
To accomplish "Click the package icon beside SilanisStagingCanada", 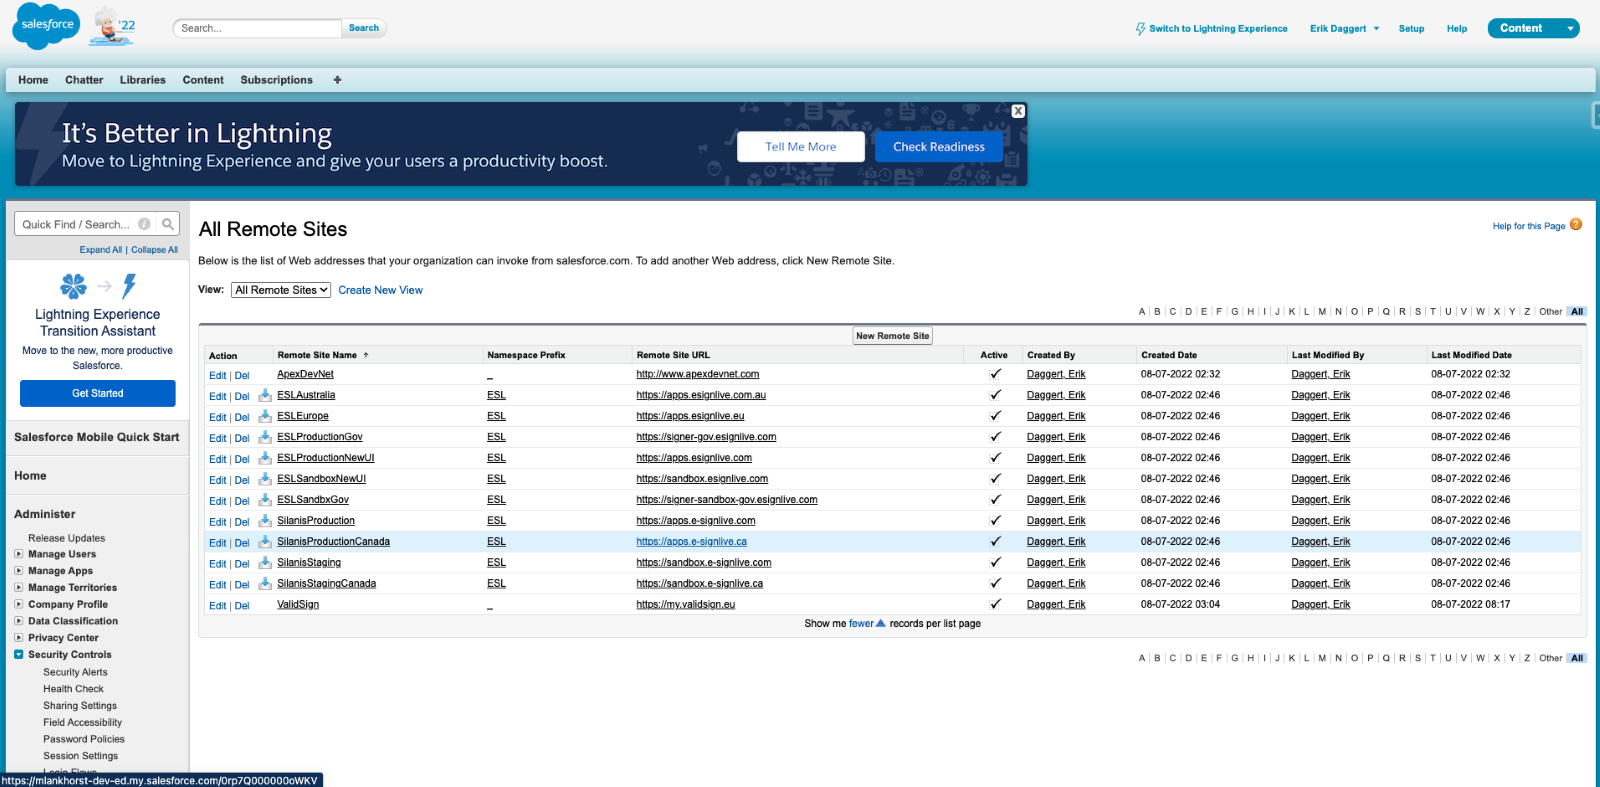I will [x=265, y=584].
